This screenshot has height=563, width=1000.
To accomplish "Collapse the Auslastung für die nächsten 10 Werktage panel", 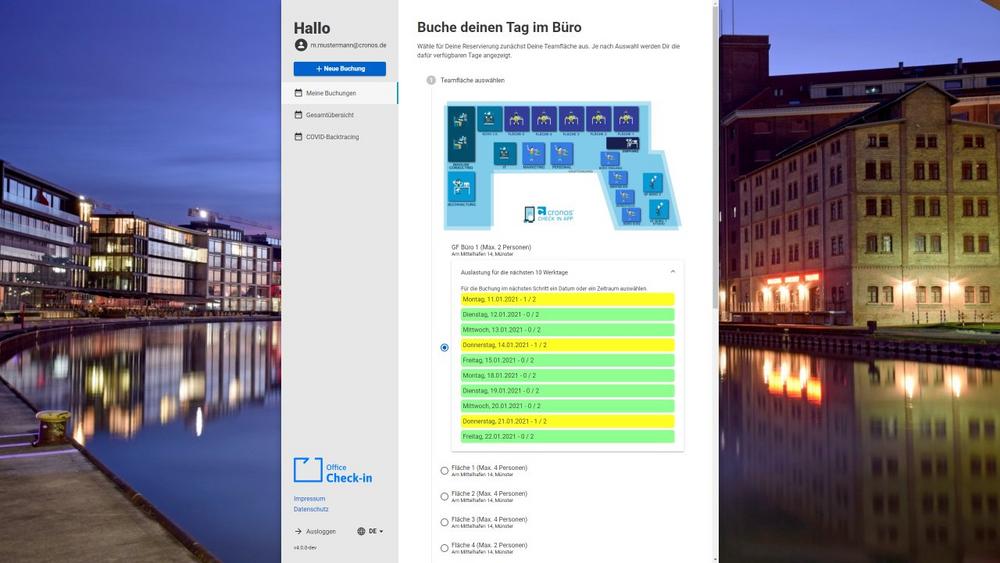I will coord(672,272).
